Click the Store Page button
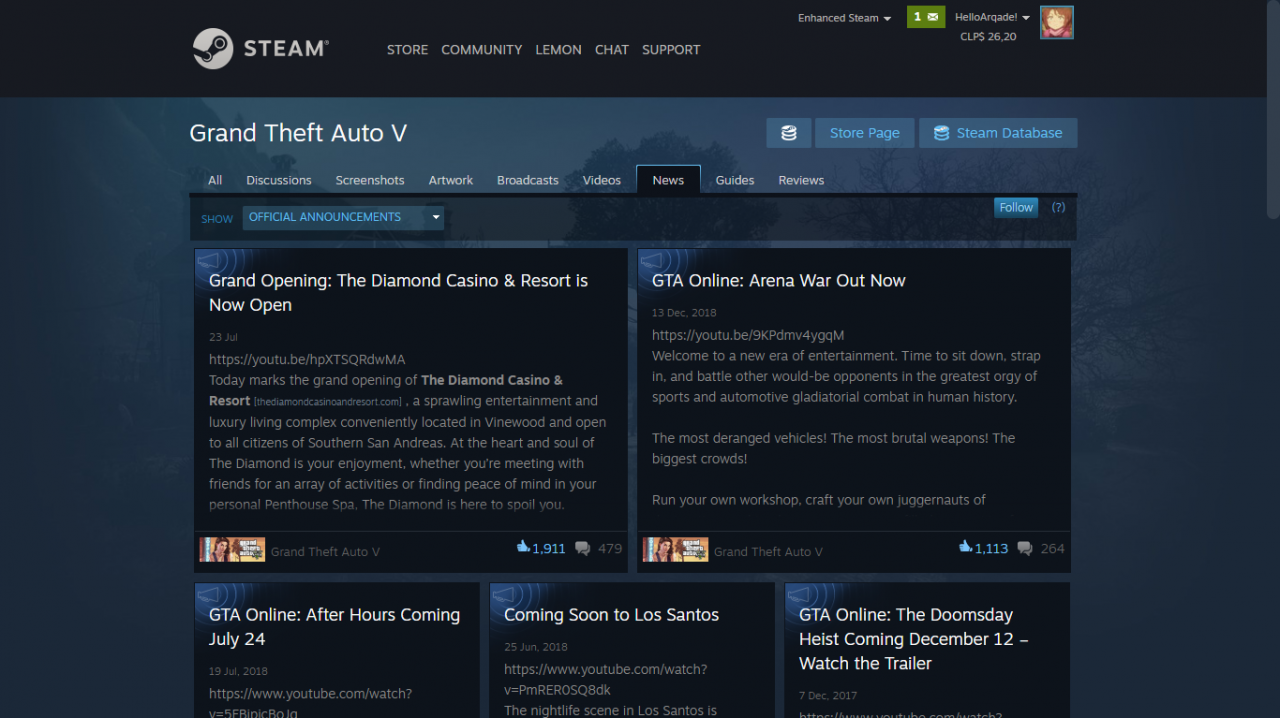Viewport: 1280px width, 718px height. (x=865, y=133)
